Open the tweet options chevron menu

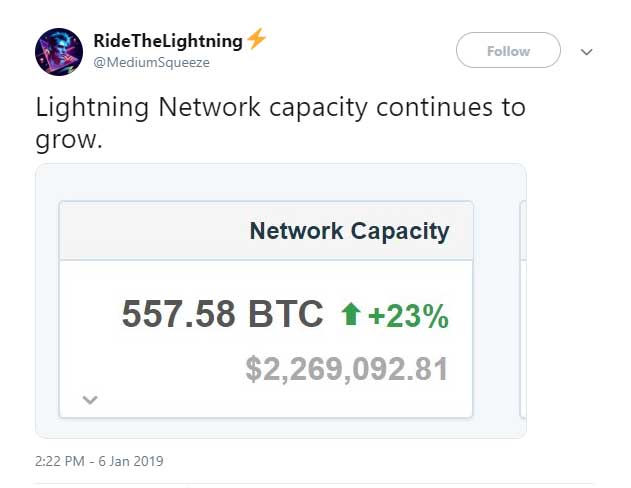pyautogui.click(x=587, y=52)
